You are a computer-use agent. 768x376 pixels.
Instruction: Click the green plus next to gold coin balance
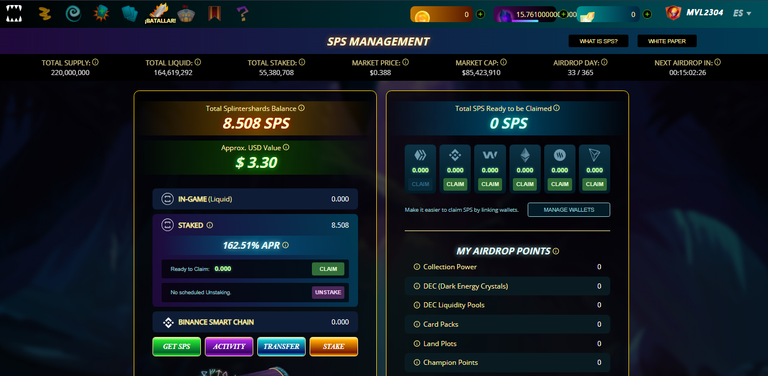480,14
